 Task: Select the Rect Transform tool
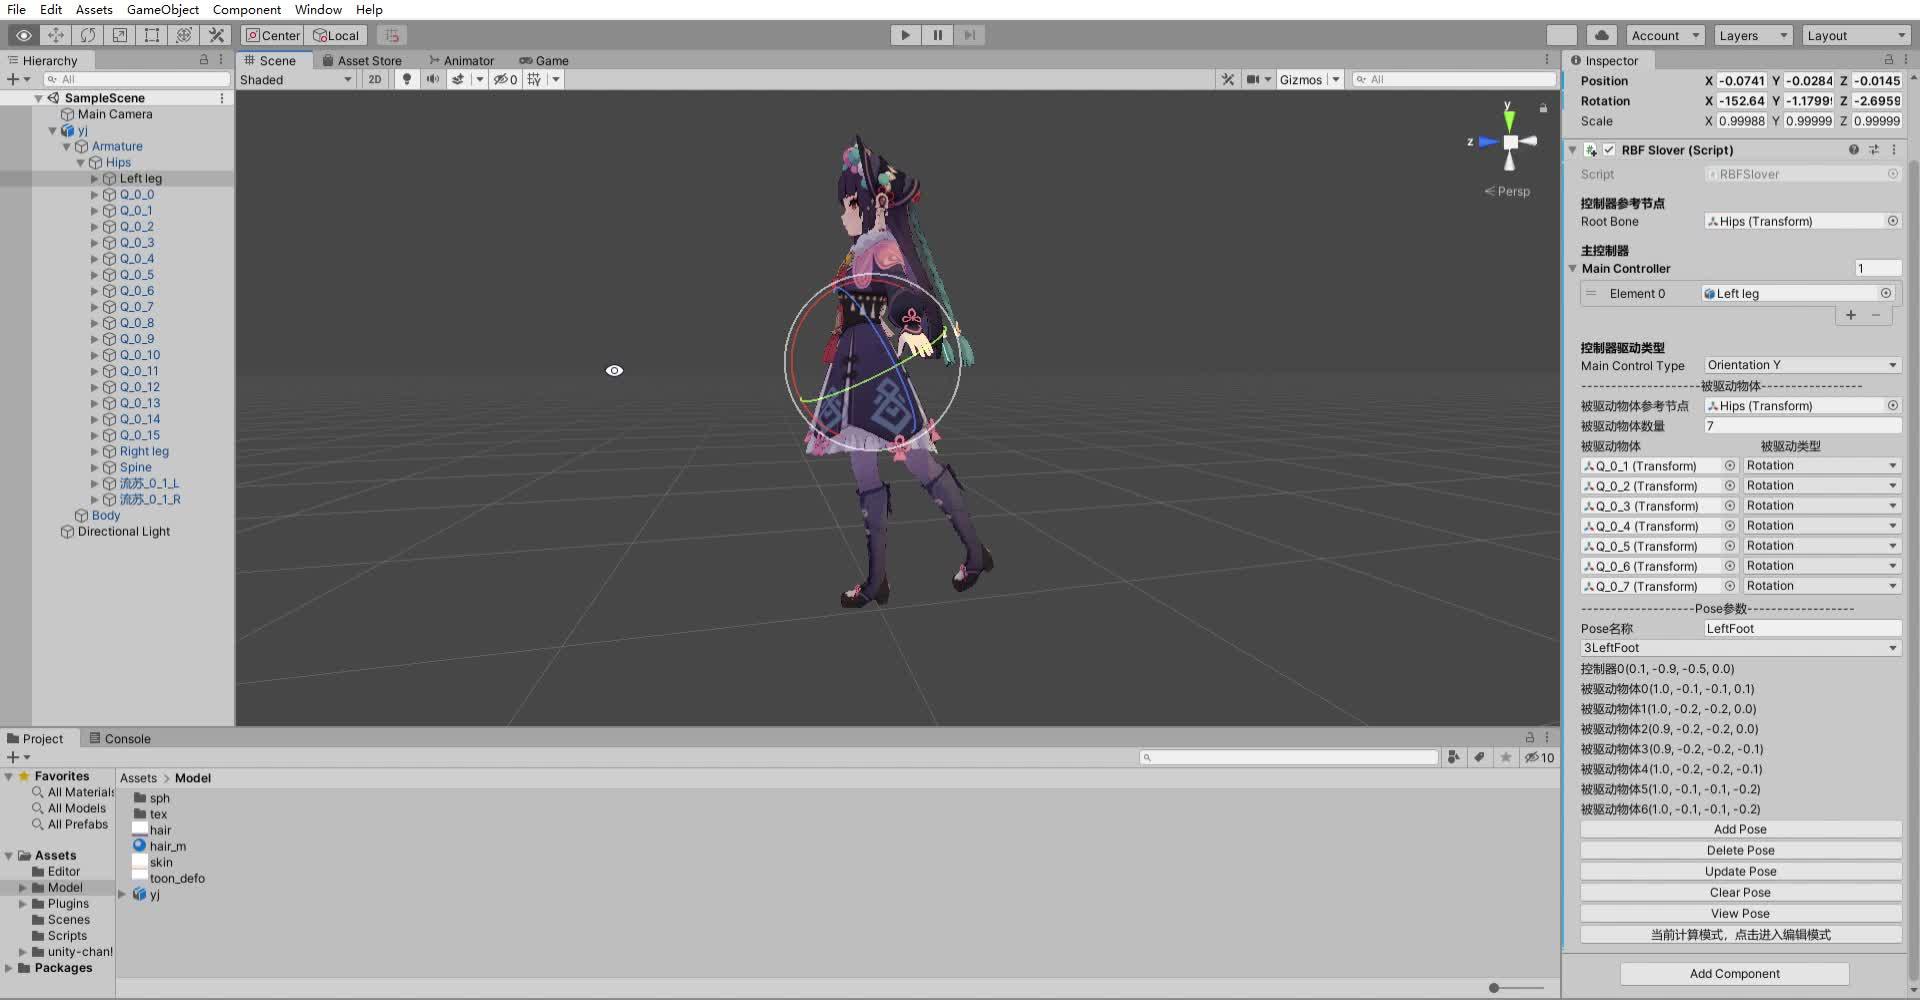coord(151,35)
